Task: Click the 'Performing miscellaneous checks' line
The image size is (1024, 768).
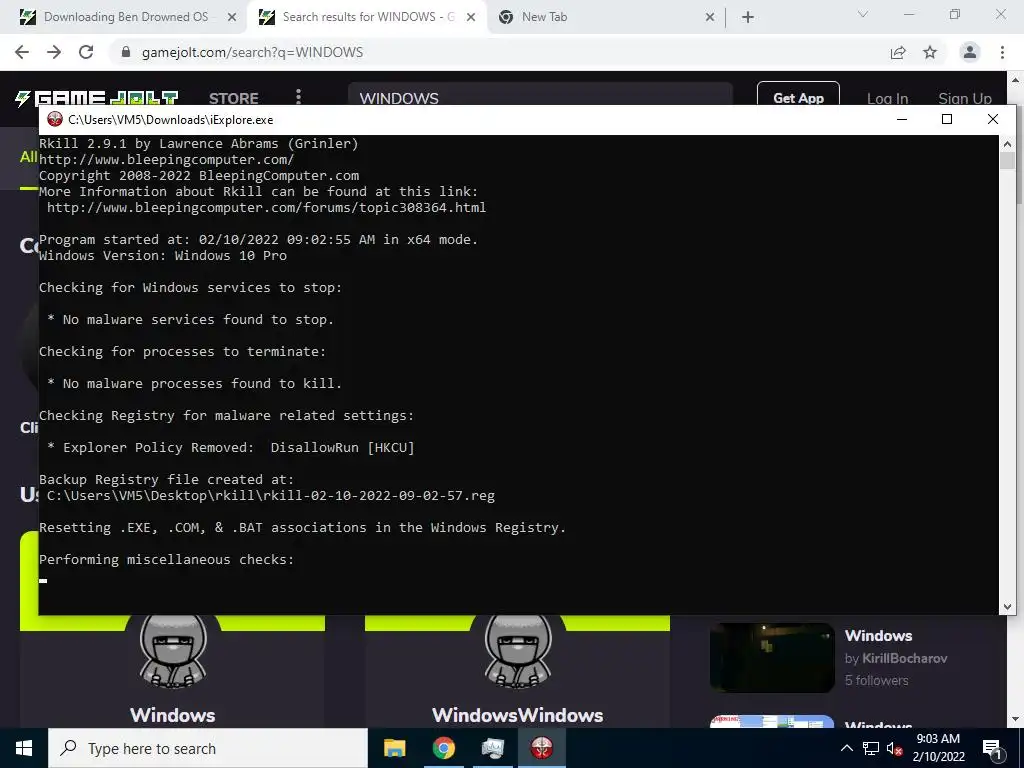Action: click(167, 560)
